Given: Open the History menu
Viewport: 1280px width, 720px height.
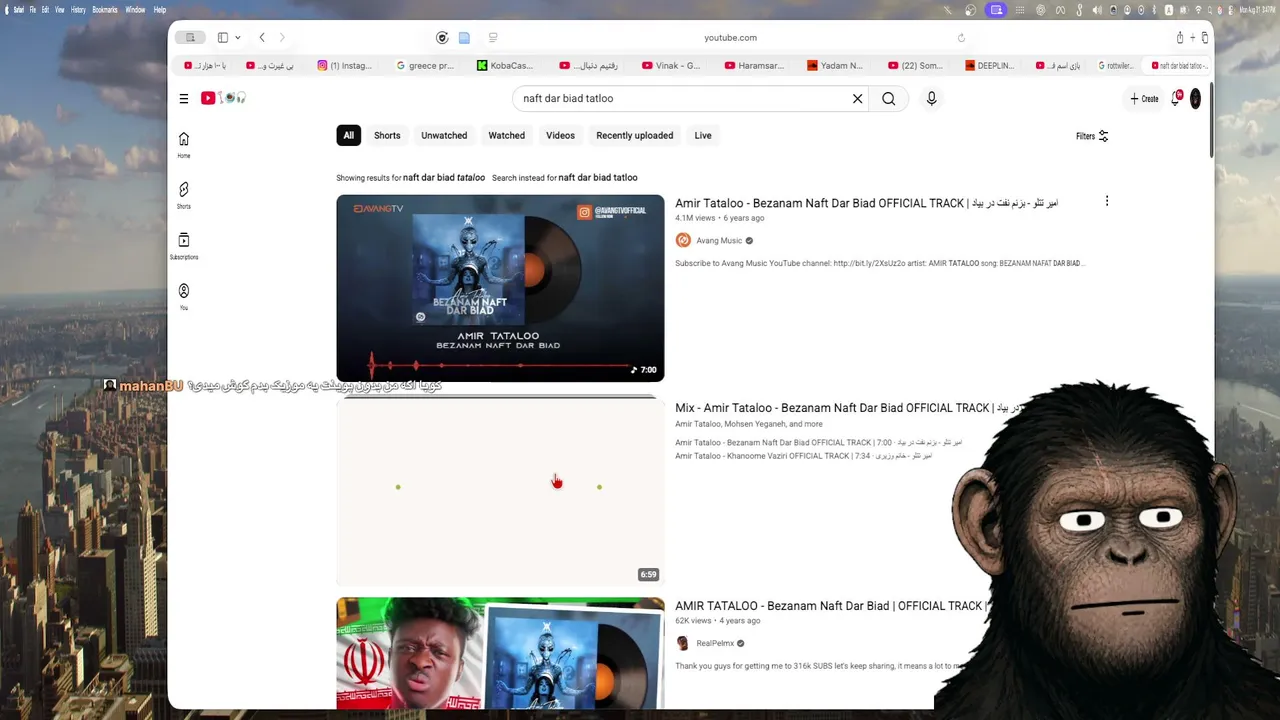Looking at the screenshot, I should [x=78, y=9].
